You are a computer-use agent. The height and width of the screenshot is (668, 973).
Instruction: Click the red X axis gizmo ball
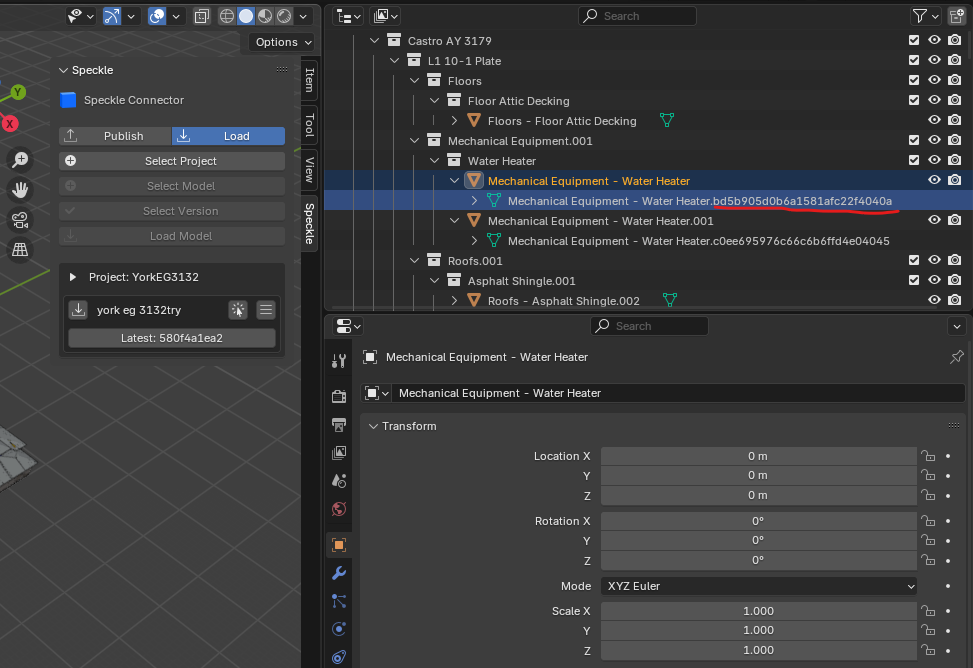pos(9,124)
